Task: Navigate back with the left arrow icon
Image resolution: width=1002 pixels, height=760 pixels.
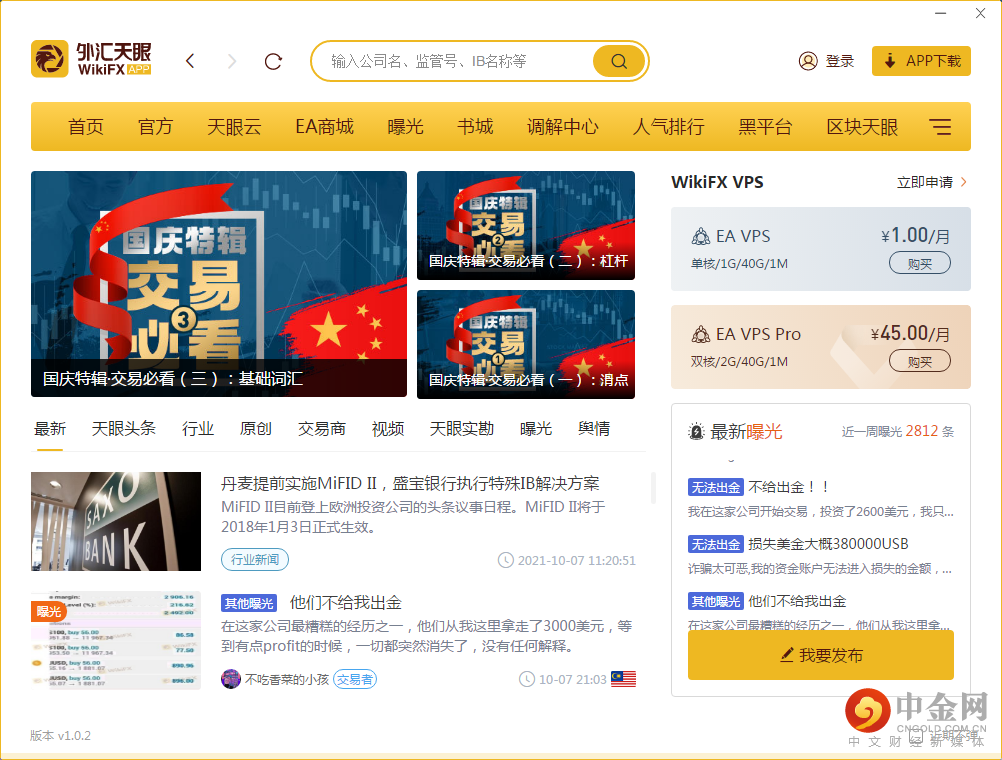Action: (x=189, y=60)
